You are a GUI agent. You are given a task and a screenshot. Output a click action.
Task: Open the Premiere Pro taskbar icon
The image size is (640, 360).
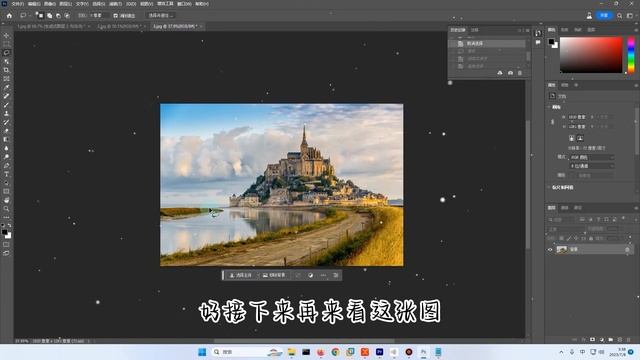(379, 352)
